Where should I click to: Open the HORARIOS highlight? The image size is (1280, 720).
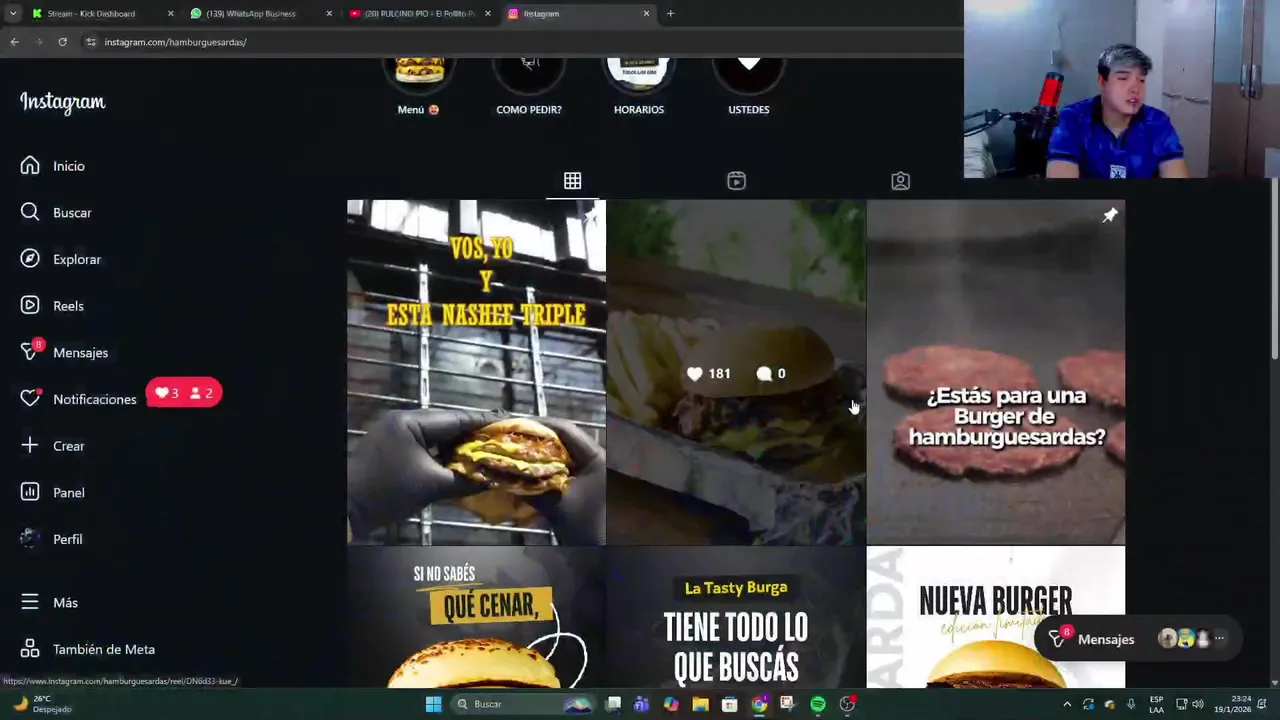point(639,85)
